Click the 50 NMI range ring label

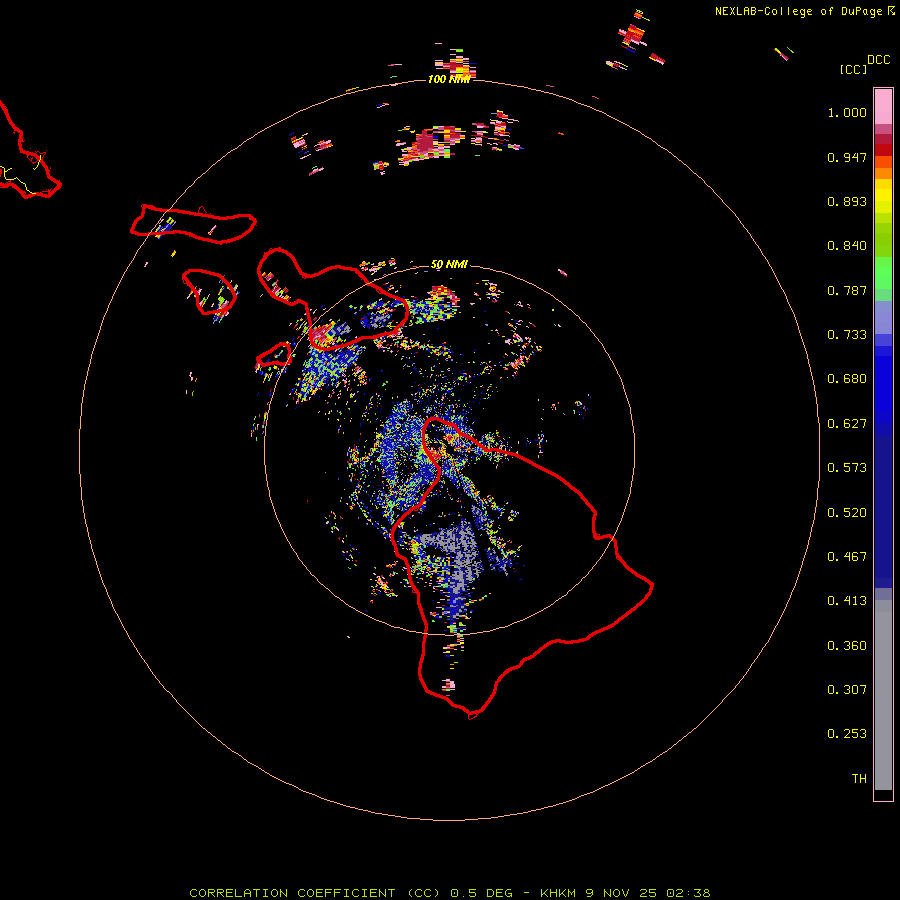pyautogui.click(x=449, y=265)
